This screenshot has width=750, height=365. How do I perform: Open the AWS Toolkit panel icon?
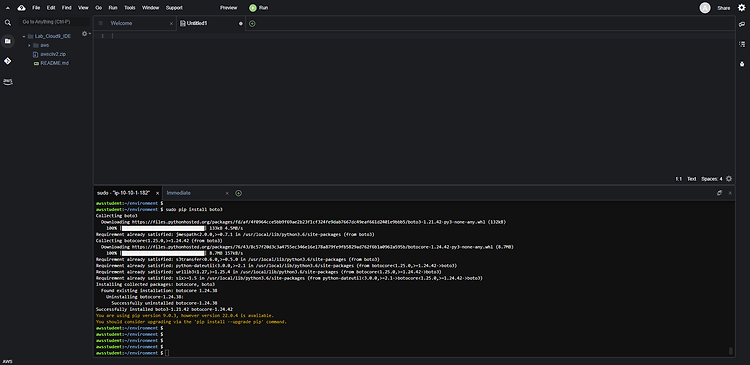[8, 81]
